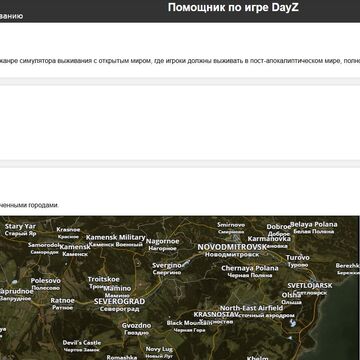Image resolution: width=360 pixels, height=360 pixels.
Task: Click the 'Черная Гора' Russian label
Action: coord(189,330)
